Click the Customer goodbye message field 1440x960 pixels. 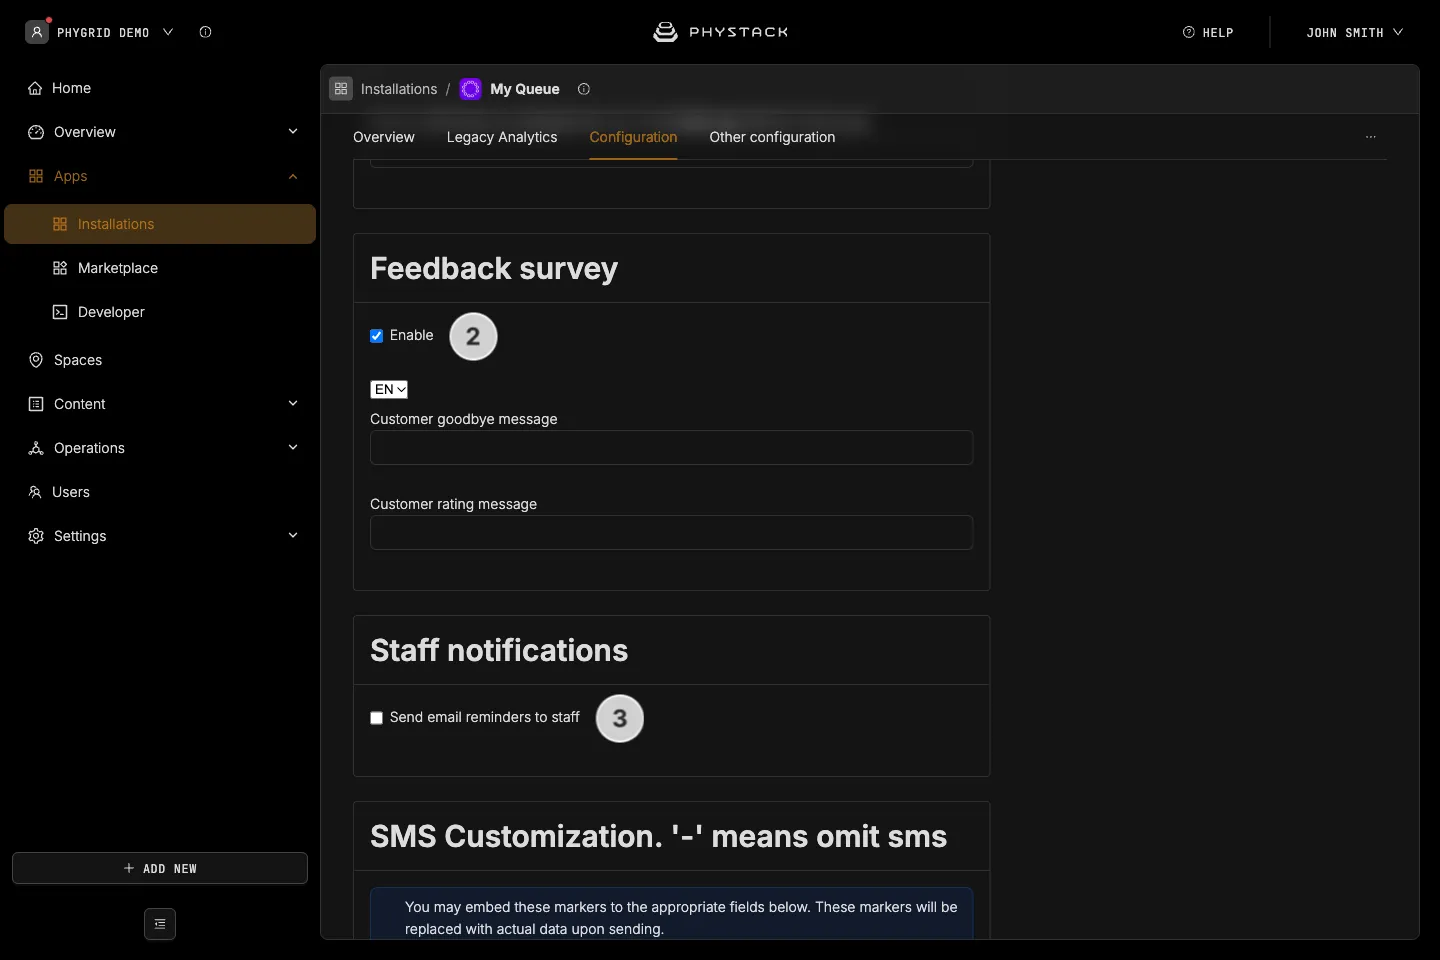pyautogui.click(x=672, y=448)
